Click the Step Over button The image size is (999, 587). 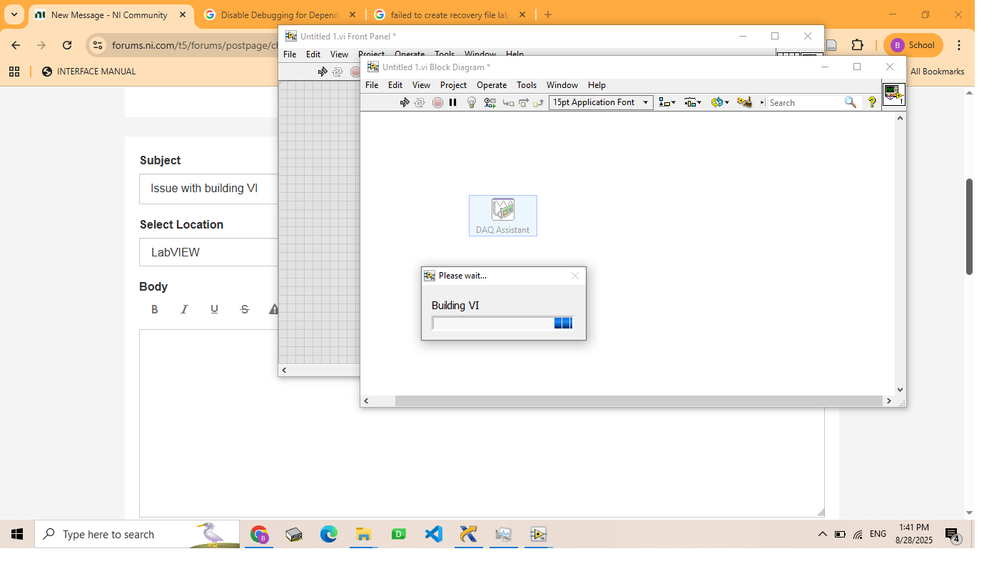[x=523, y=103]
